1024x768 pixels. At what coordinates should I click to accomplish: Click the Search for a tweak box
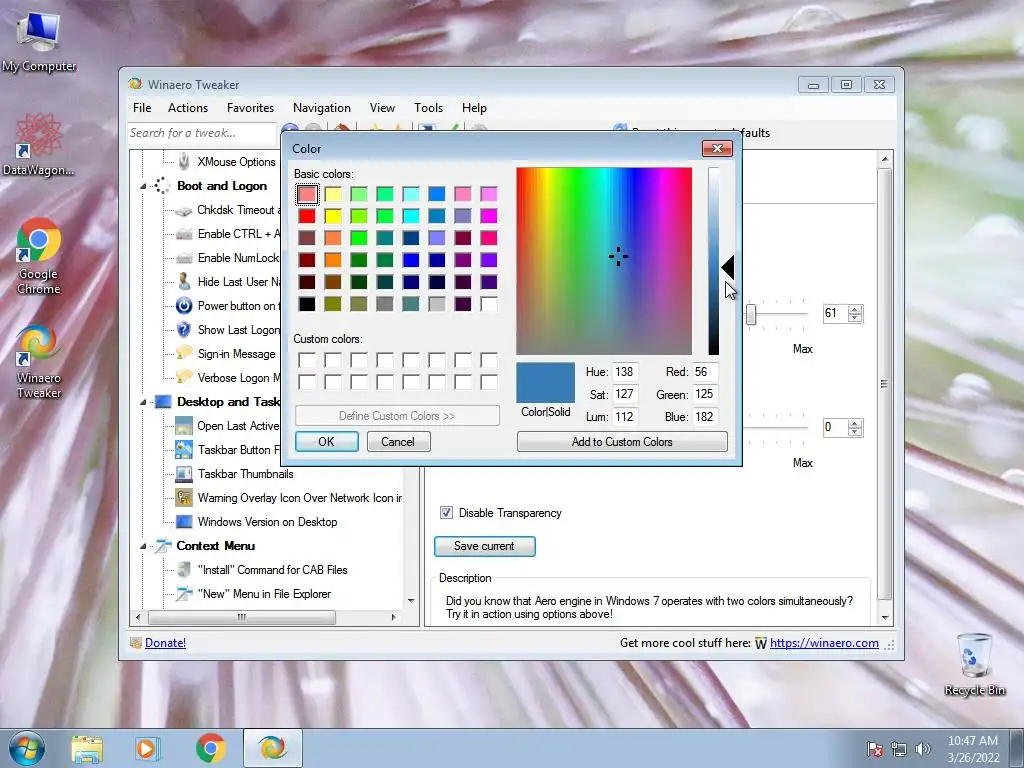tap(202, 133)
